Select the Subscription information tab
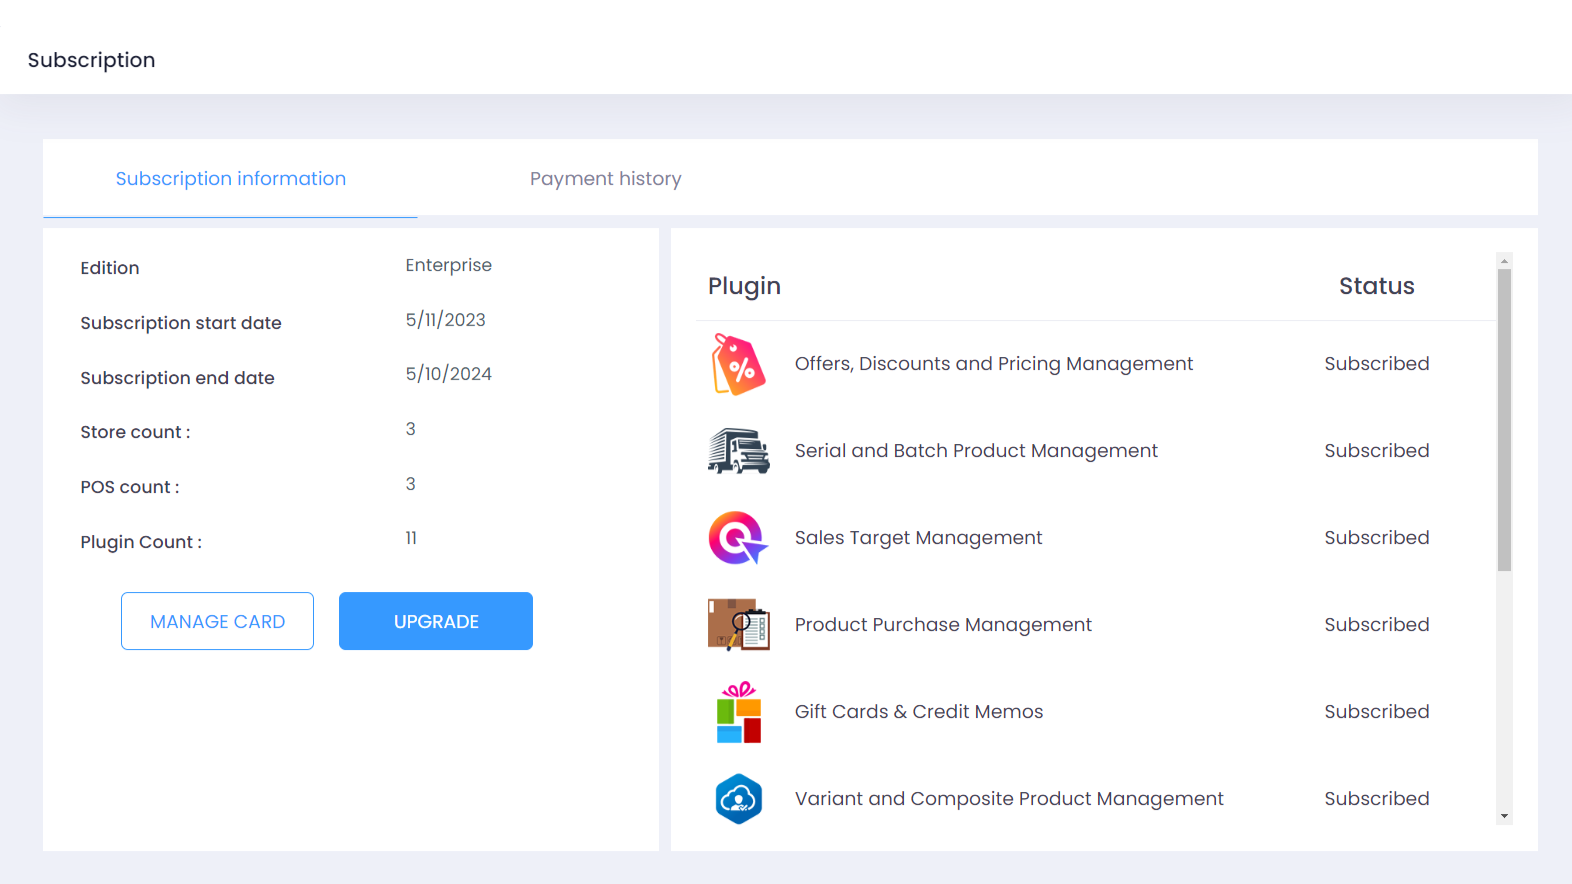Image resolution: width=1572 pixels, height=884 pixels. (230, 179)
